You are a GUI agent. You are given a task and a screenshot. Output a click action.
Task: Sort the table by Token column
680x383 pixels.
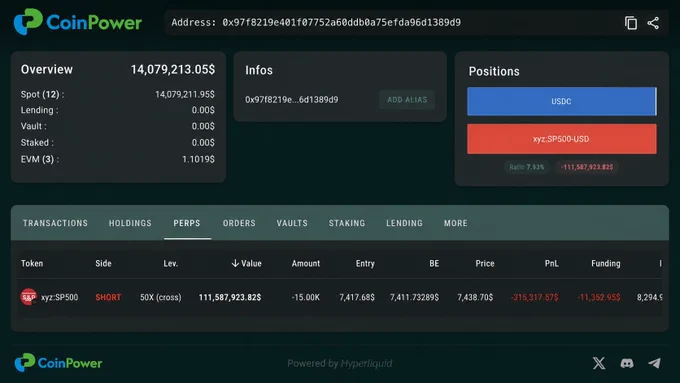[32, 263]
